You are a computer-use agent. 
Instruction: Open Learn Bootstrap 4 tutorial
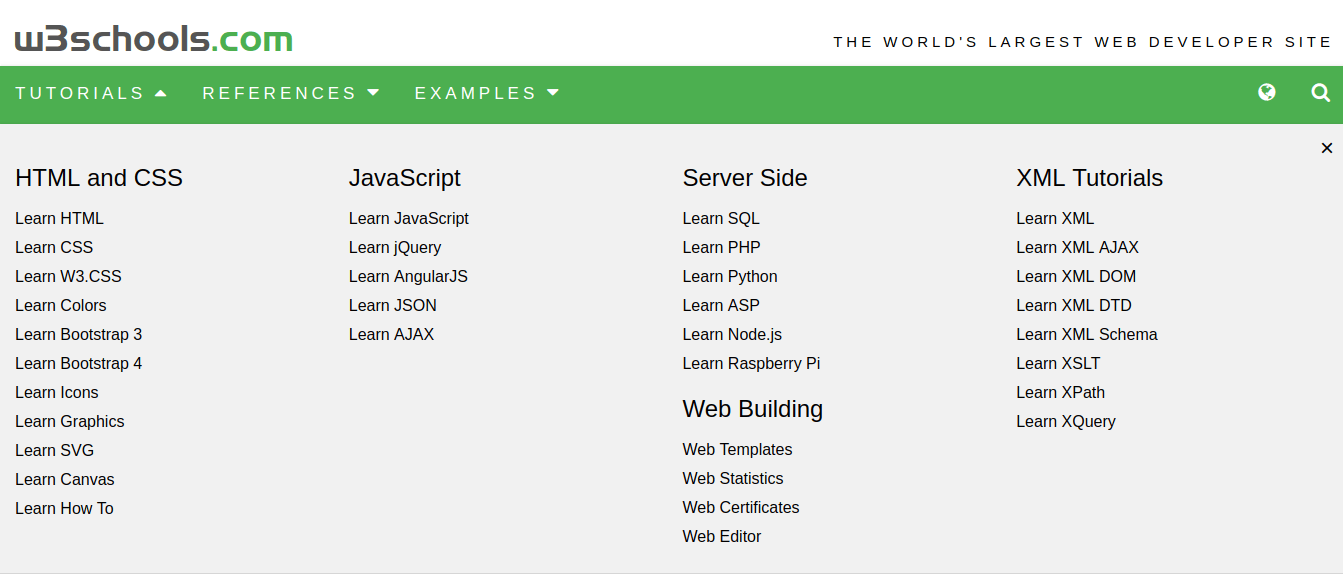[78, 363]
